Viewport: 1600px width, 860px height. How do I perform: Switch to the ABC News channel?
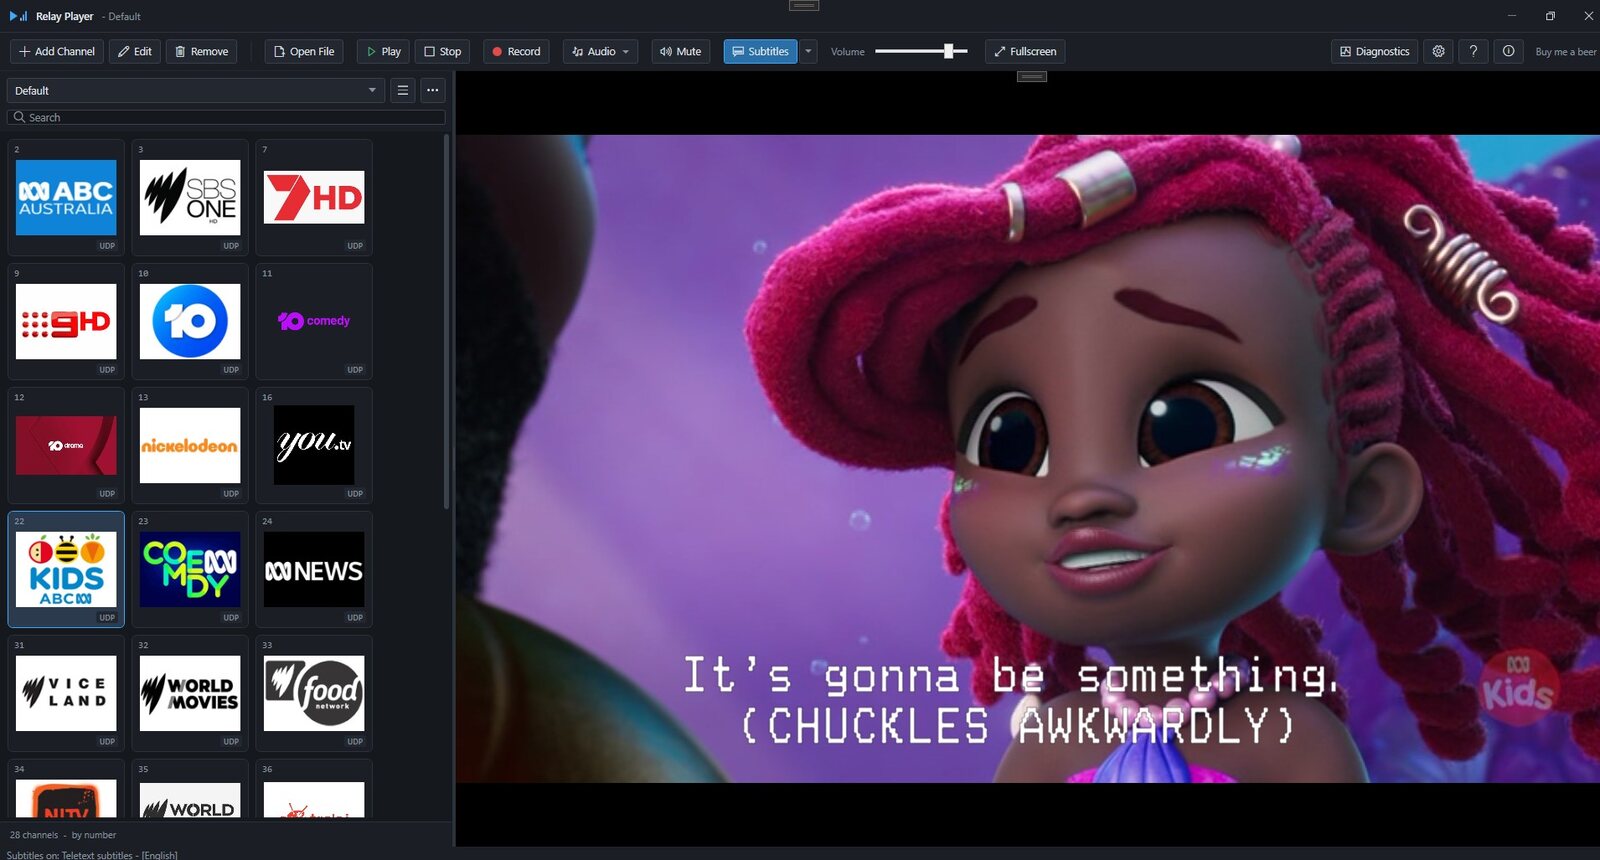pyautogui.click(x=314, y=569)
